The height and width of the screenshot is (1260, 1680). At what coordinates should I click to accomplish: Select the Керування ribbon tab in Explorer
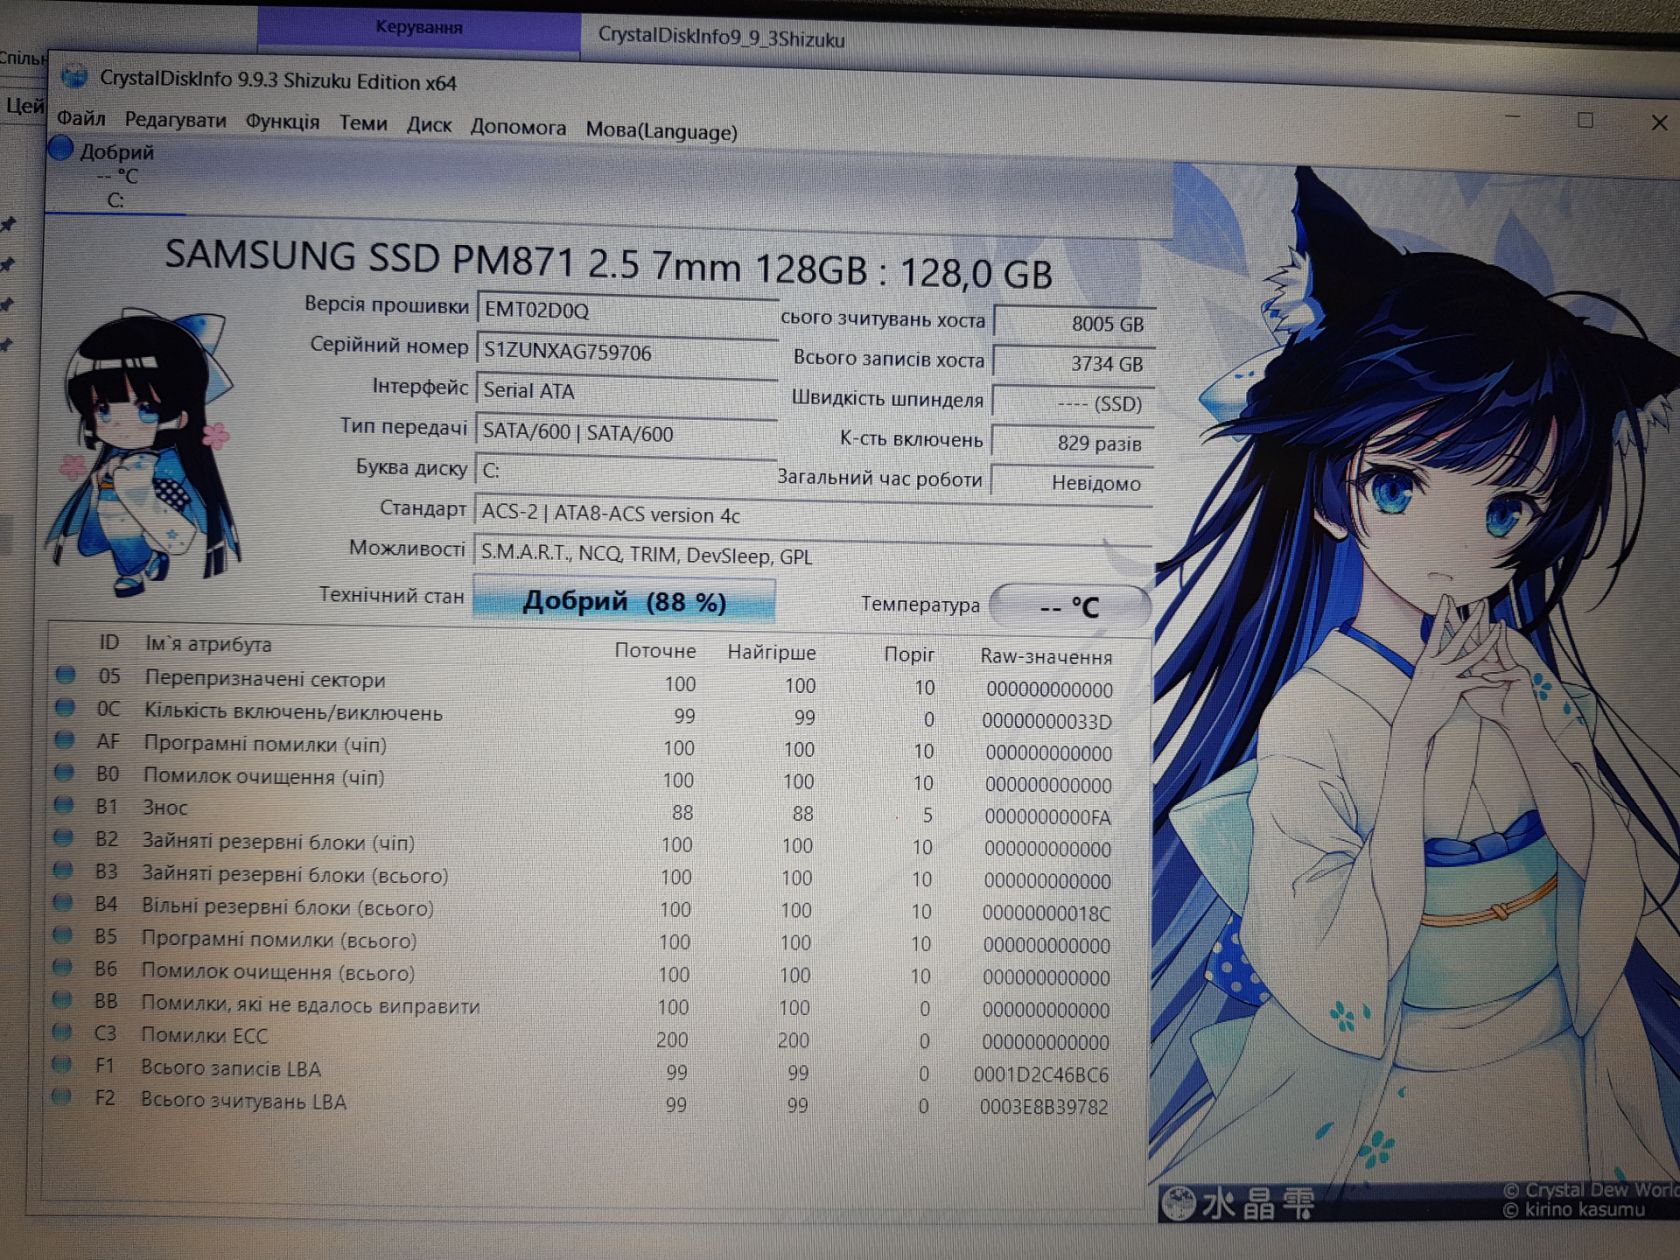[x=419, y=27]
